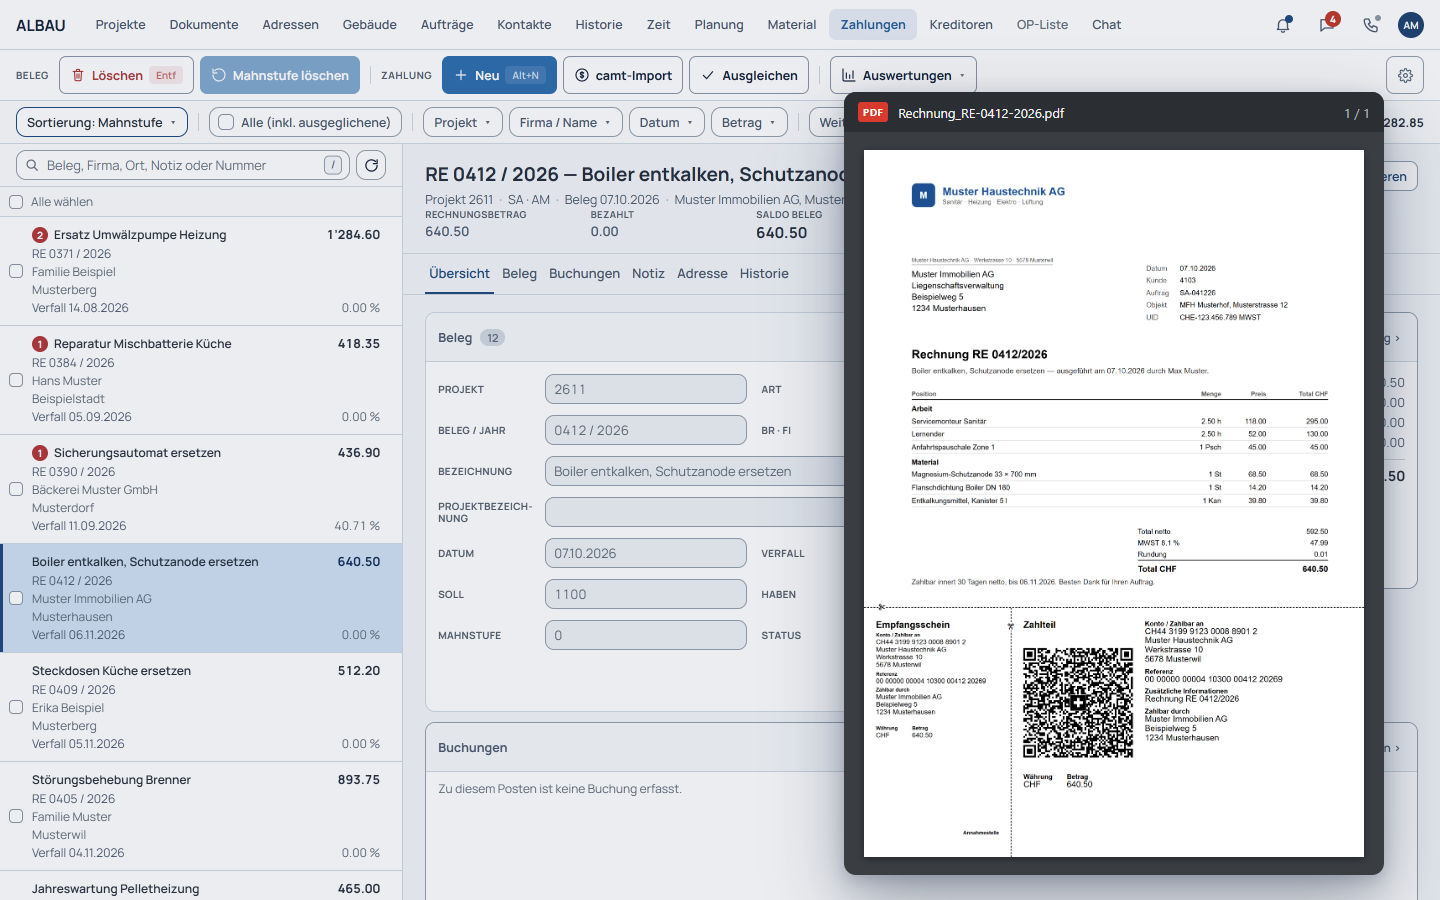Open the Adresse tab
This screenshot has width=1440, height=900.
click(702, 273)
